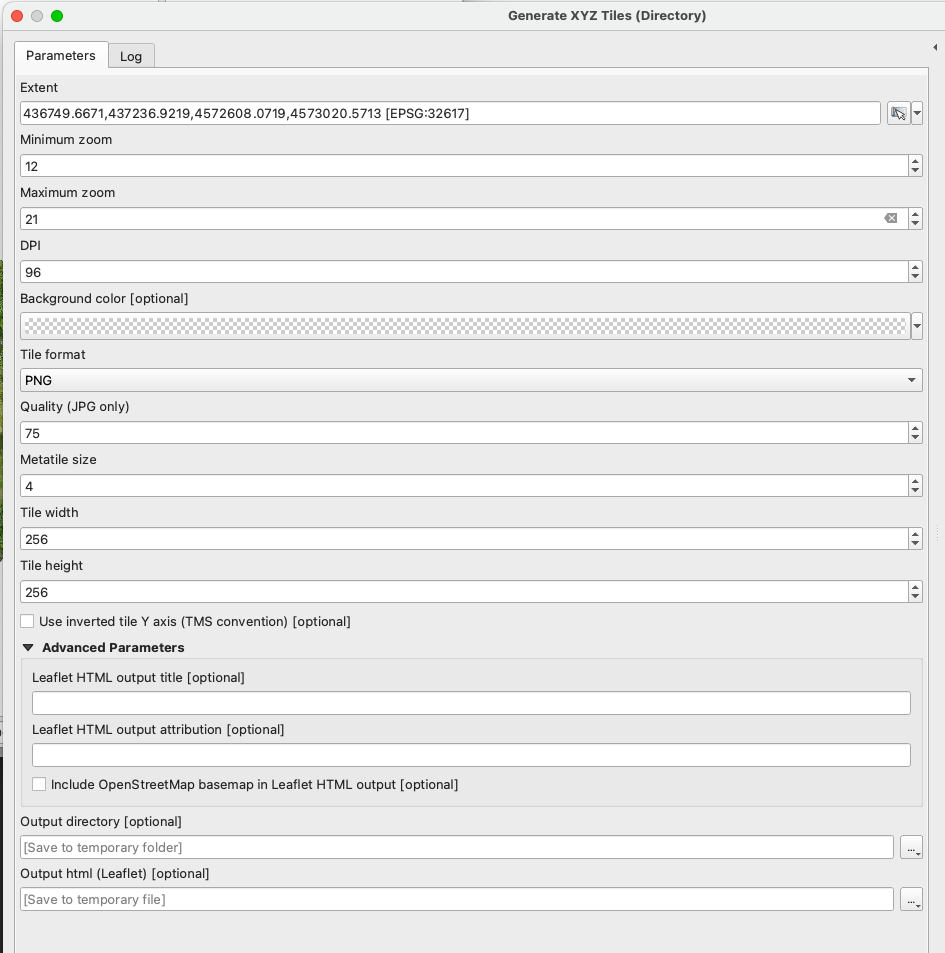This screenshot has width=945, height=953.
Task: Collapse the Advanced Parameters section
Action: (28, 648)
